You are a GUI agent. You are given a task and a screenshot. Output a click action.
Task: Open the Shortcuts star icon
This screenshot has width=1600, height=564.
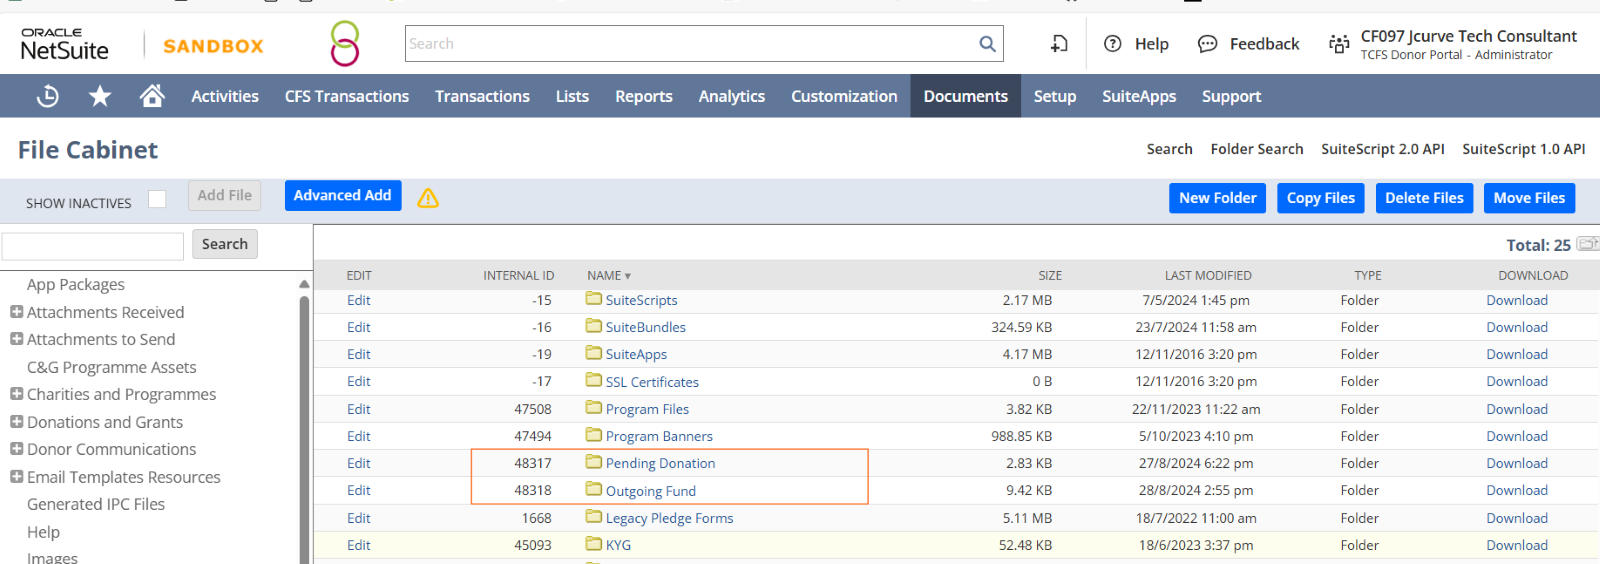[x=100, y=96]
